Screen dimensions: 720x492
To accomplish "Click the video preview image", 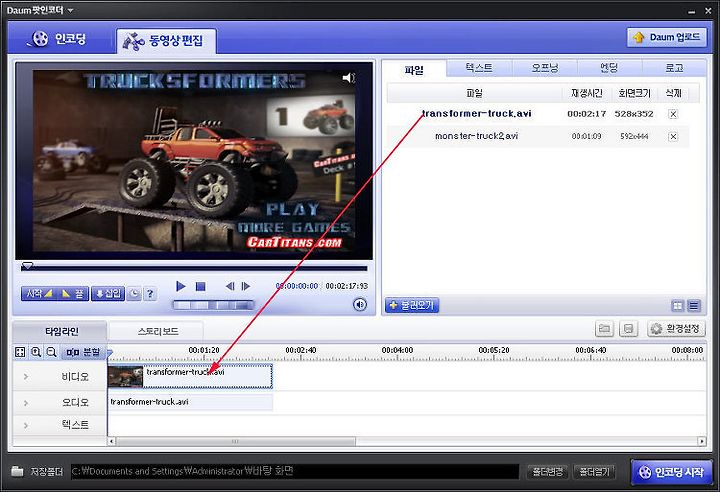I will pos(194,161).
